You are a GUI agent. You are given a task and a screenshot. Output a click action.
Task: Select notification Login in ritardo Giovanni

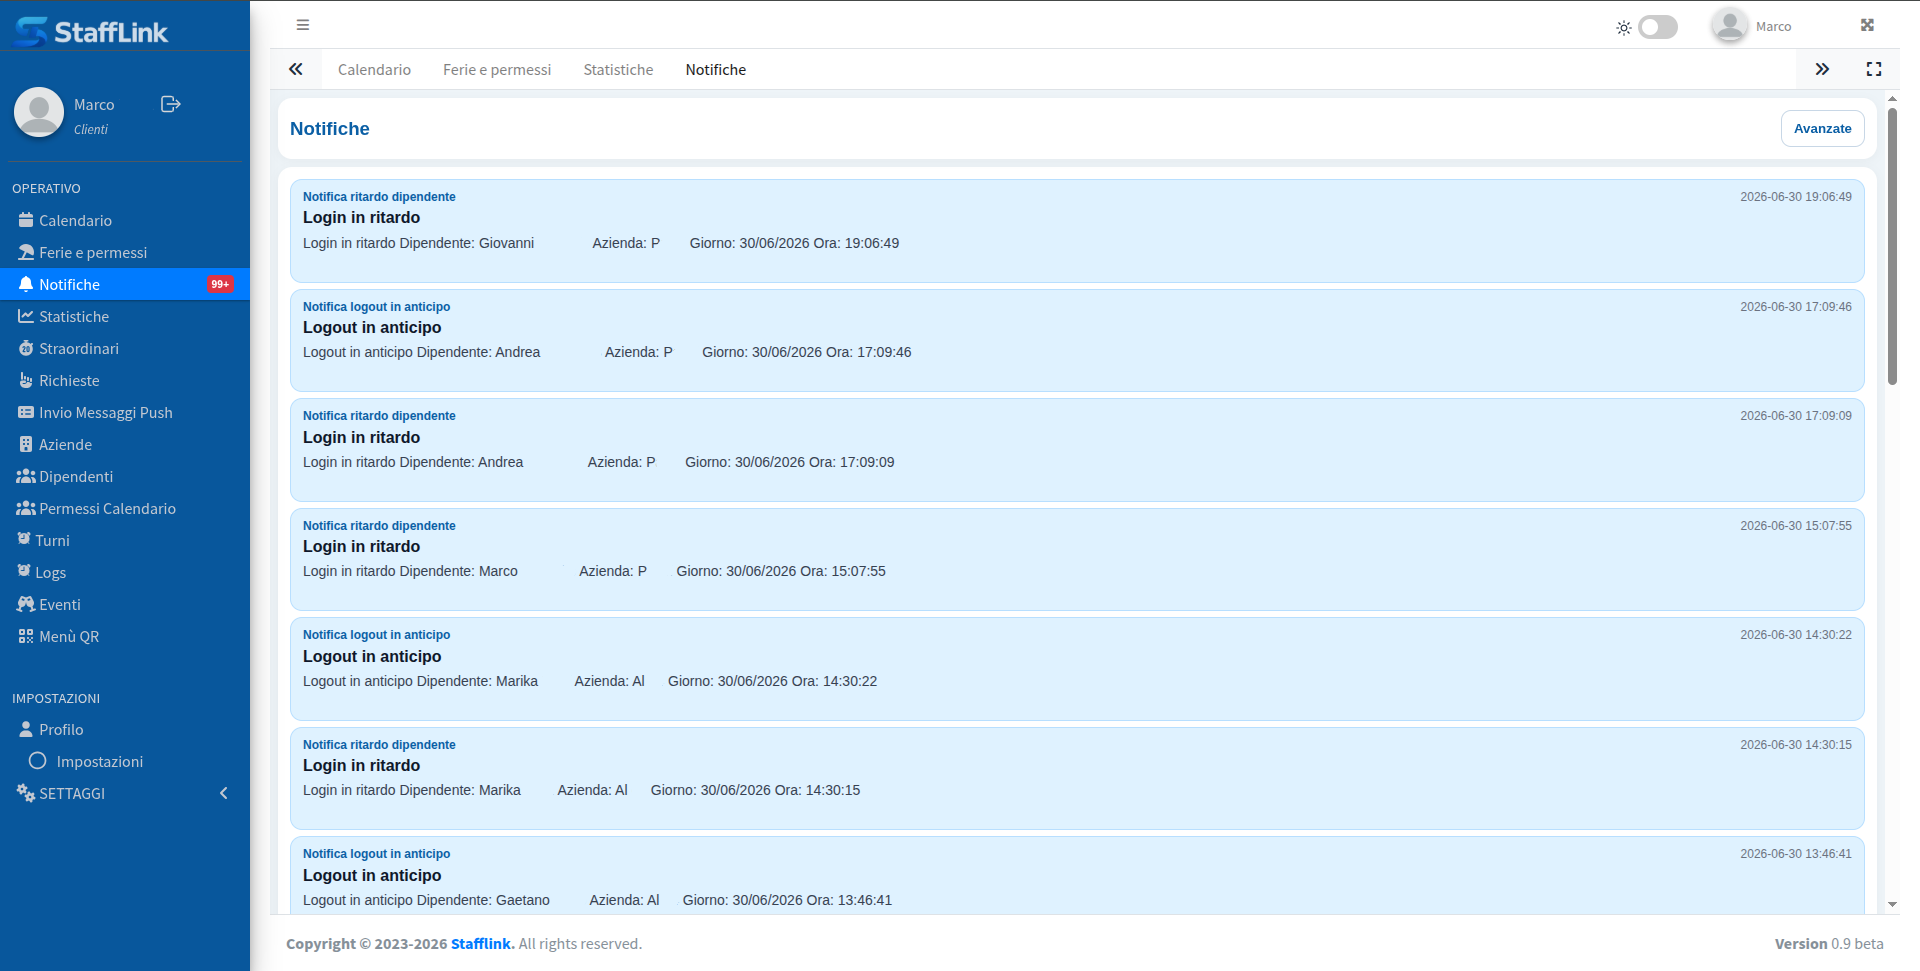click(x=1077, y=231)
